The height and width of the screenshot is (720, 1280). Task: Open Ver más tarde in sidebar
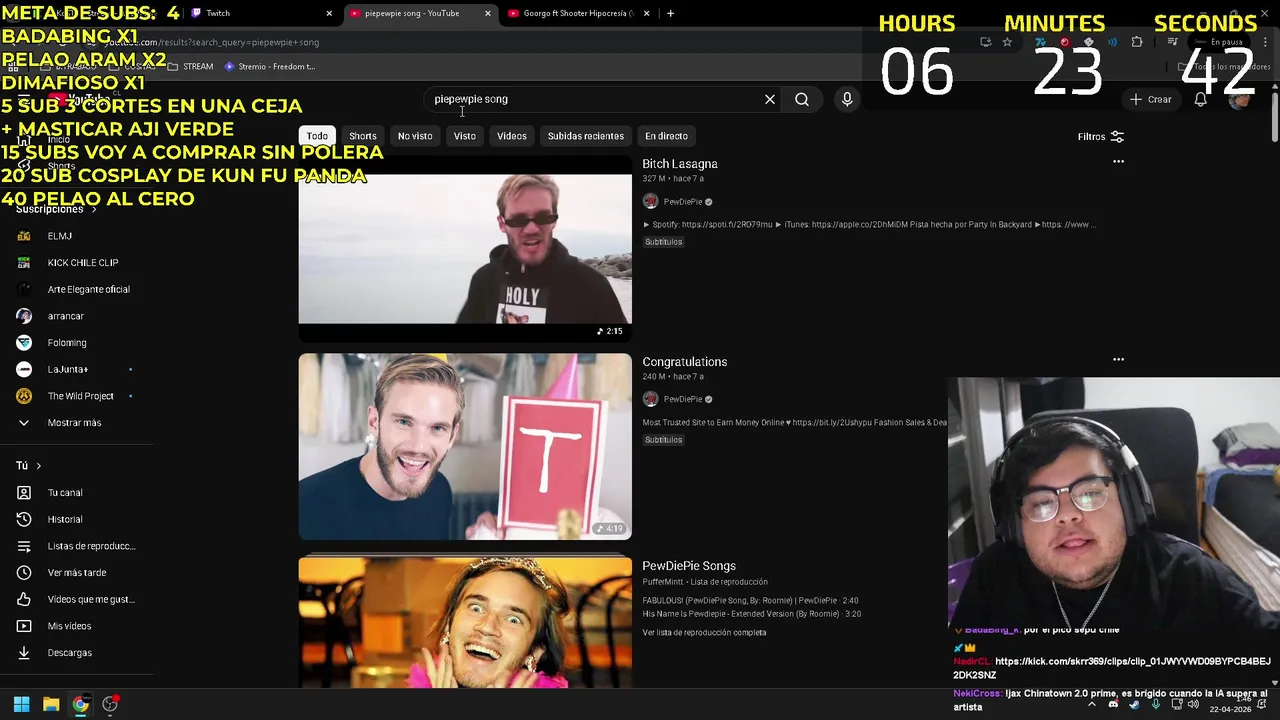point(78,573)
